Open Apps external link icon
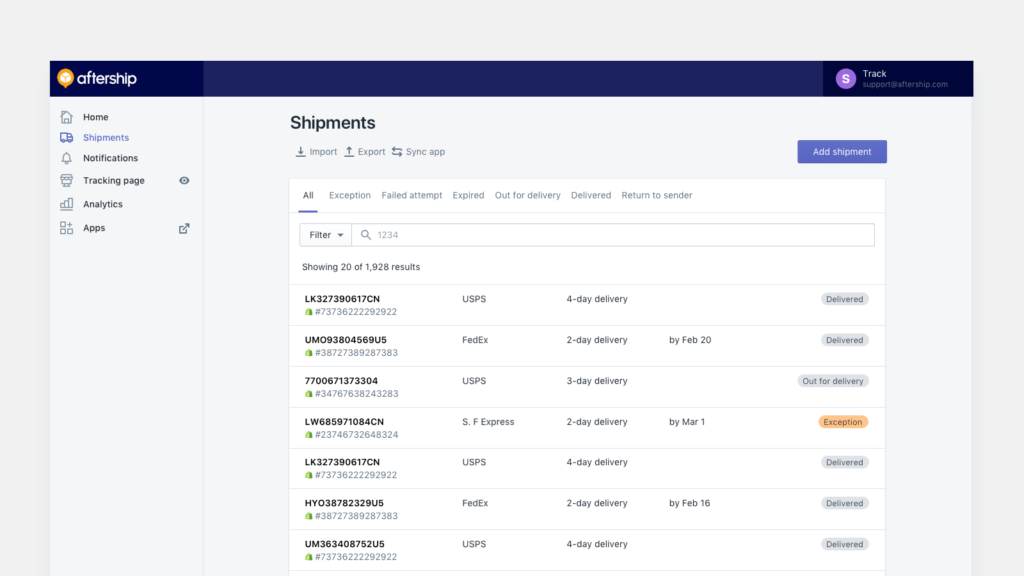The height and width of the screenshot is (576, 1024). 184,228
